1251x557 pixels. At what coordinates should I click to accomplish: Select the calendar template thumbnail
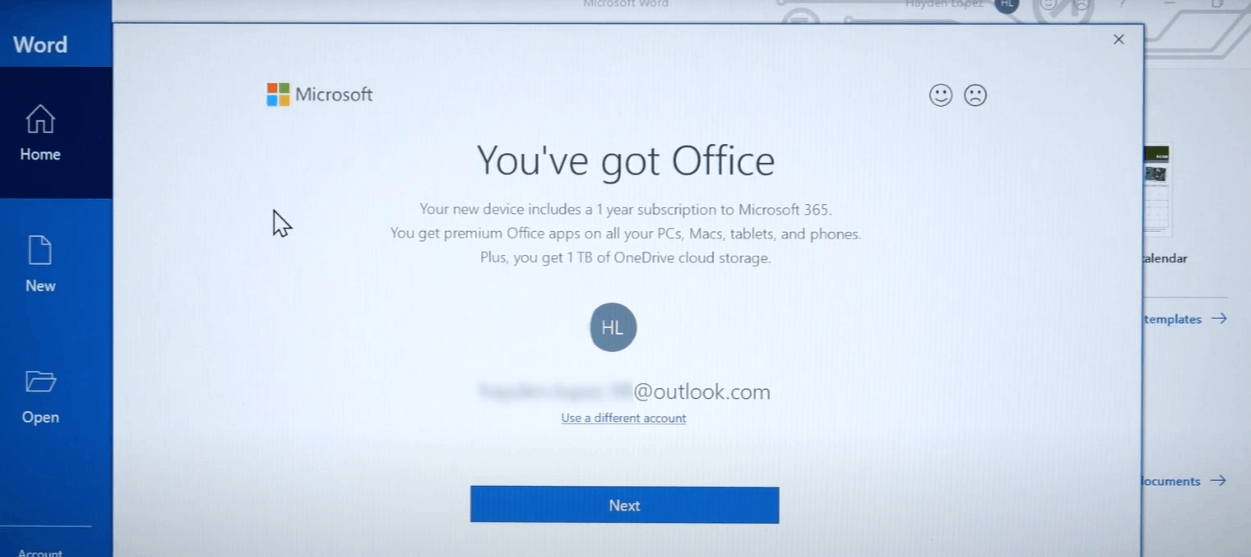(x=1156, y=190)
